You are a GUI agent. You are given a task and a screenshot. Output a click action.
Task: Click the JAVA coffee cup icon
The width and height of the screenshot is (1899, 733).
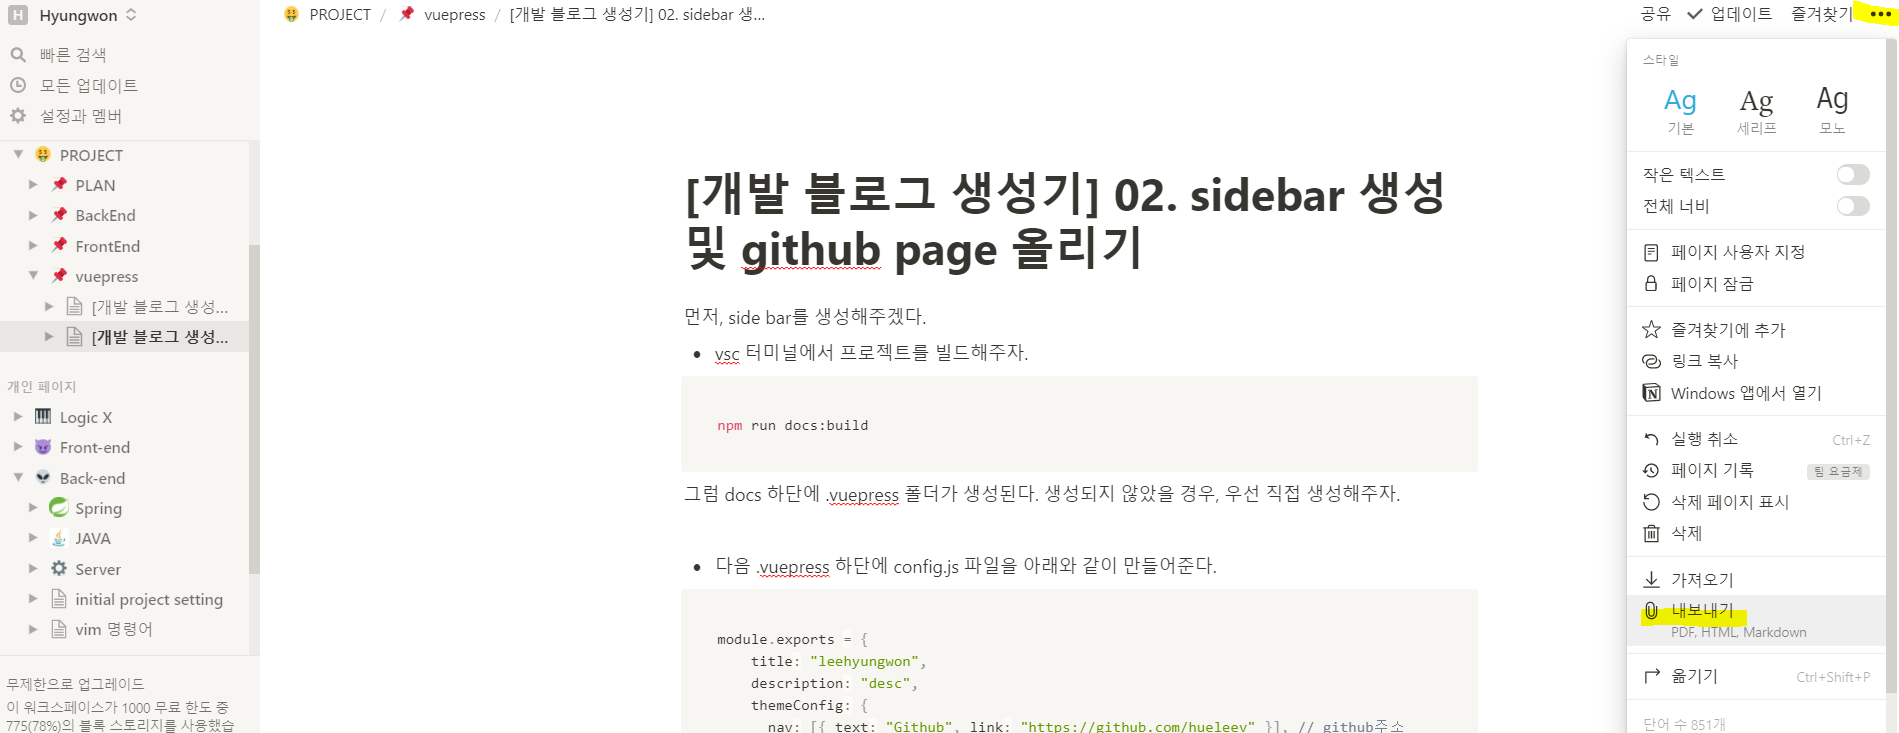59,538
